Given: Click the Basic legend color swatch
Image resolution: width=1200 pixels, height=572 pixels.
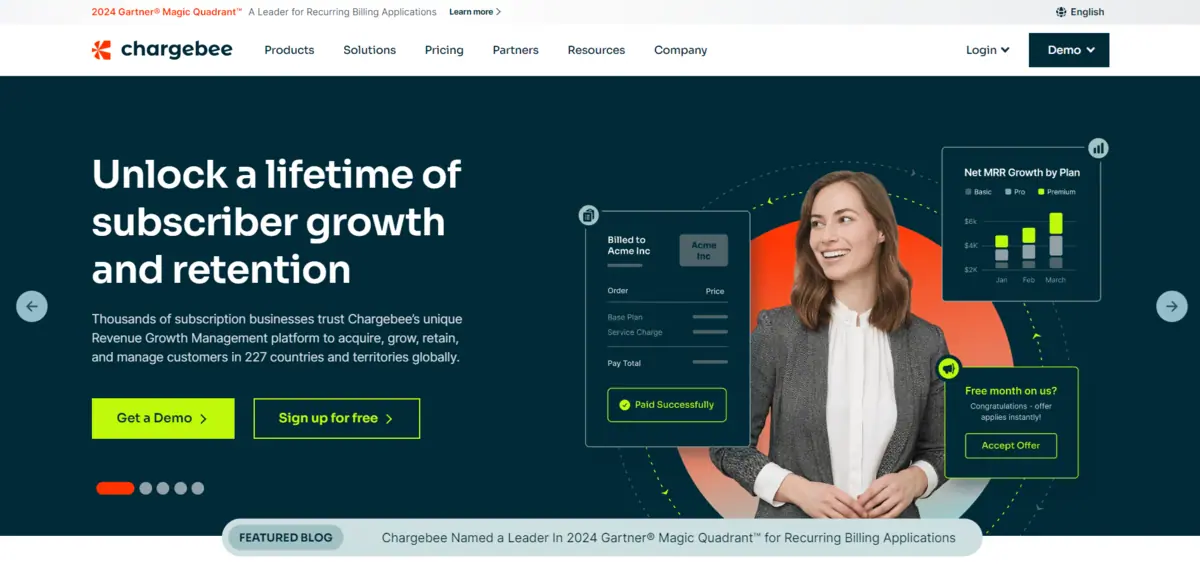Looking at the screenshot, I should 968,191.
